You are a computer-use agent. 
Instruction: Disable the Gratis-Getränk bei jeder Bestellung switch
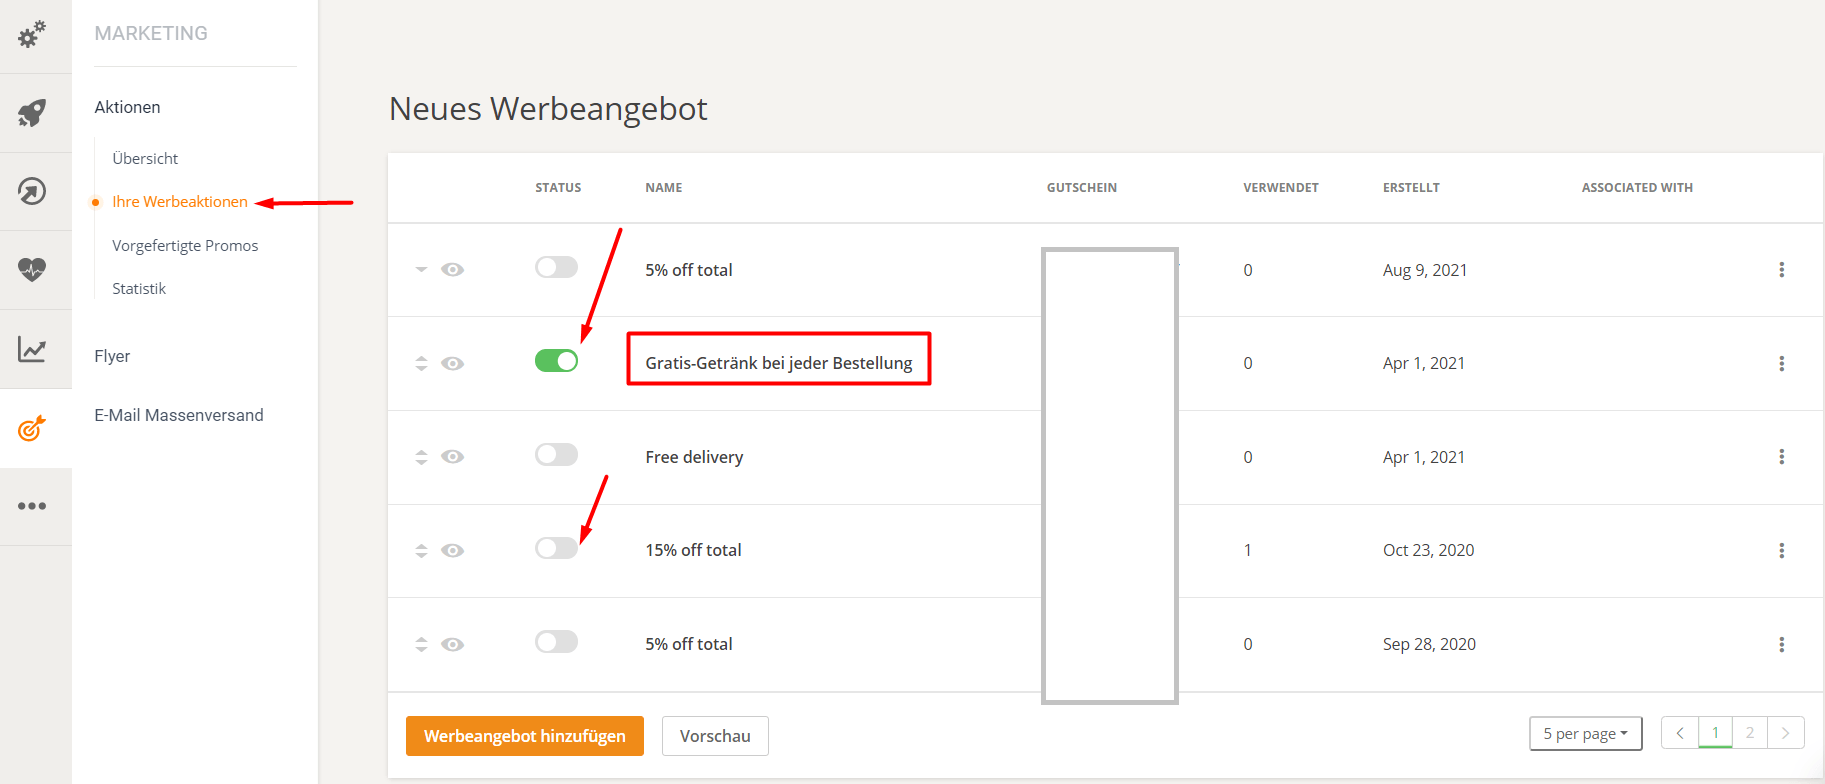click(x=556, y=360)
